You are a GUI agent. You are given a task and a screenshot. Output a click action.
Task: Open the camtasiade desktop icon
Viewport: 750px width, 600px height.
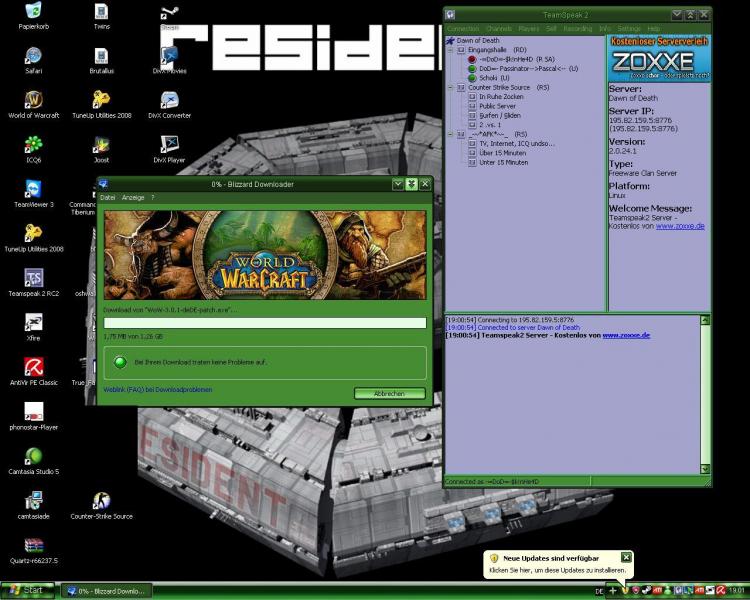coord(33,505)
